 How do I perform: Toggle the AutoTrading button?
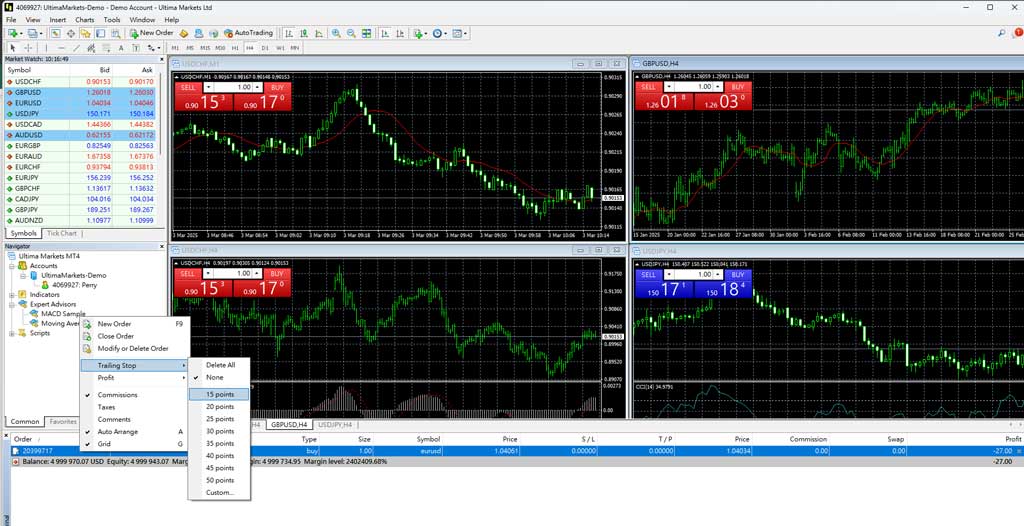[x=248, y=33]
